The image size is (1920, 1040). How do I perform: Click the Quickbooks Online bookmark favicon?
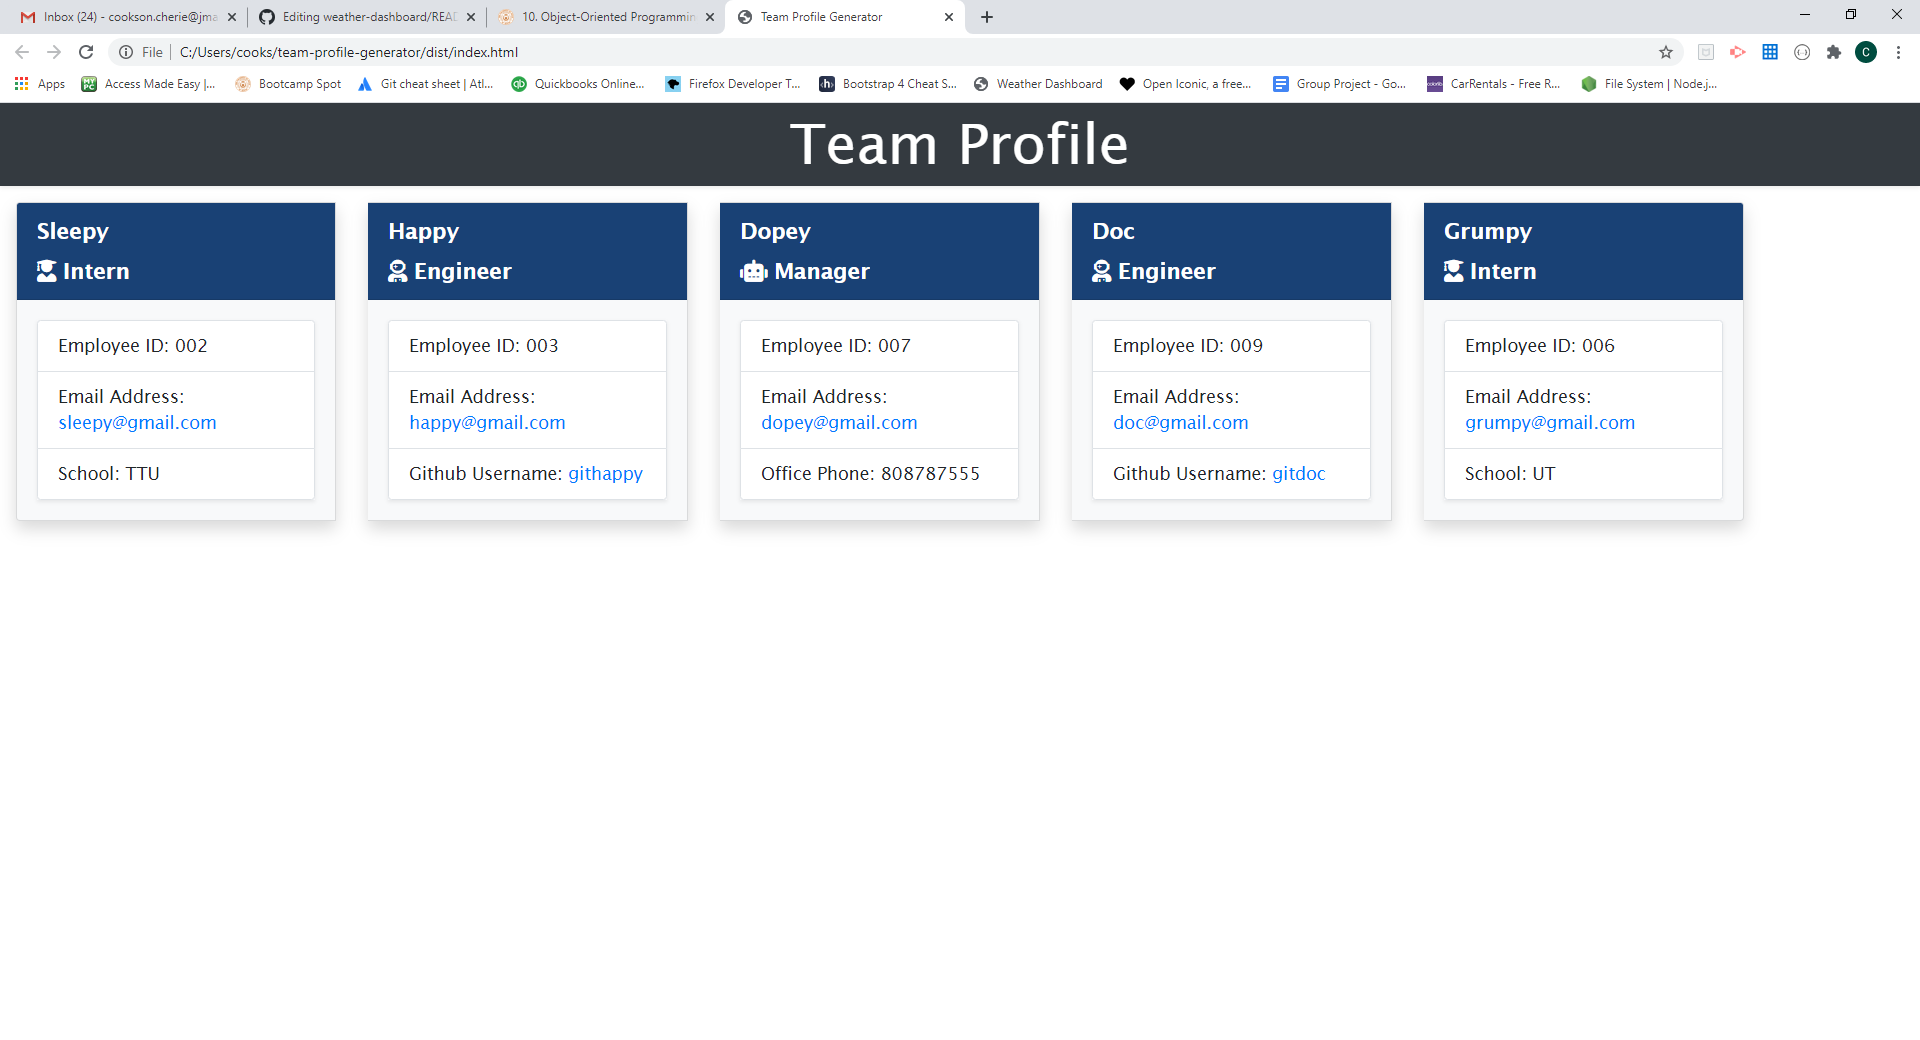[x=519, y=84]
